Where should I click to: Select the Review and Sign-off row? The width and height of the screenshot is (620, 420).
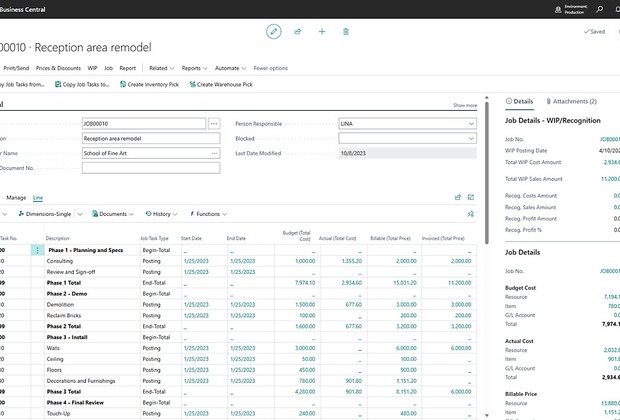point(238,272)
